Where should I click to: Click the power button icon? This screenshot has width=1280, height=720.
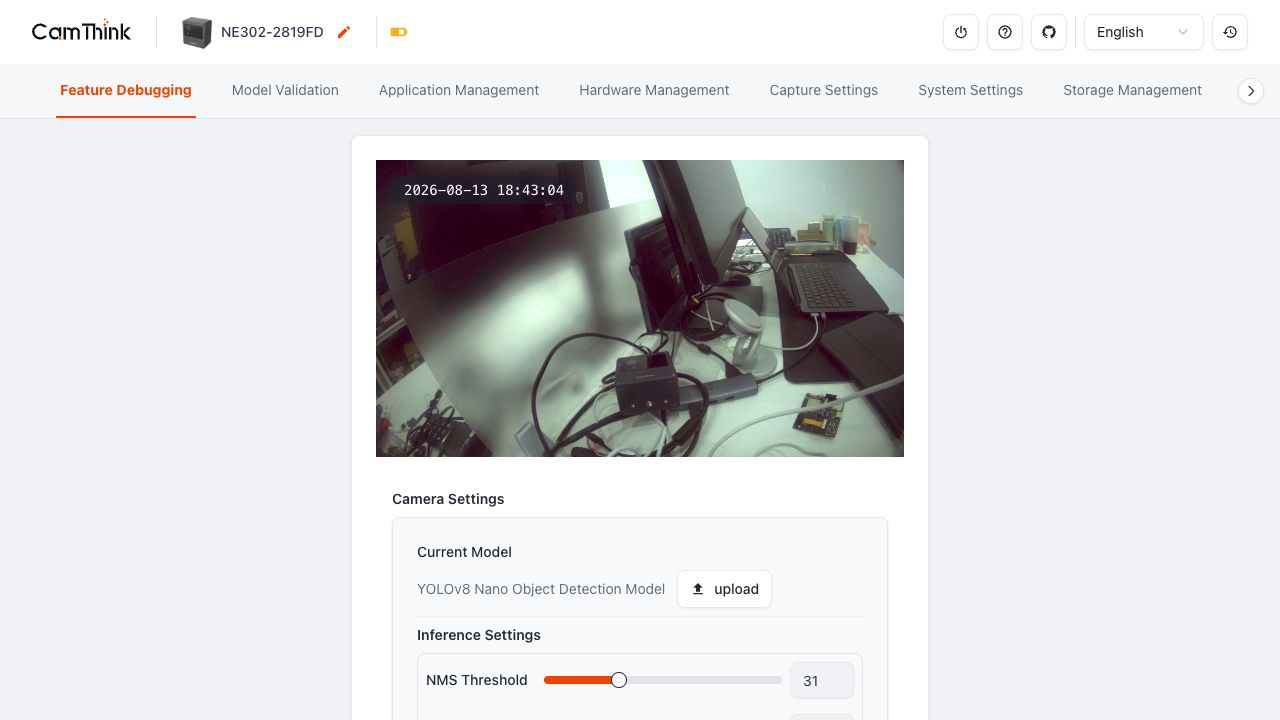coord(961,32)
